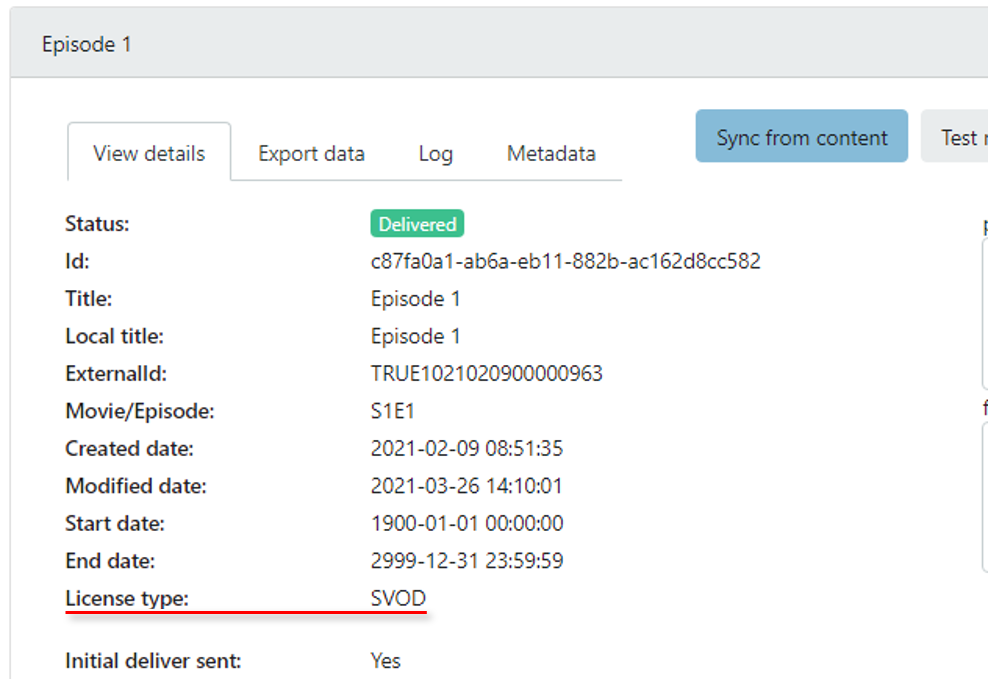Viewport: 988px width, 679px height.
Task: Click the green Delivered status badge
Action: coord(417,224)
